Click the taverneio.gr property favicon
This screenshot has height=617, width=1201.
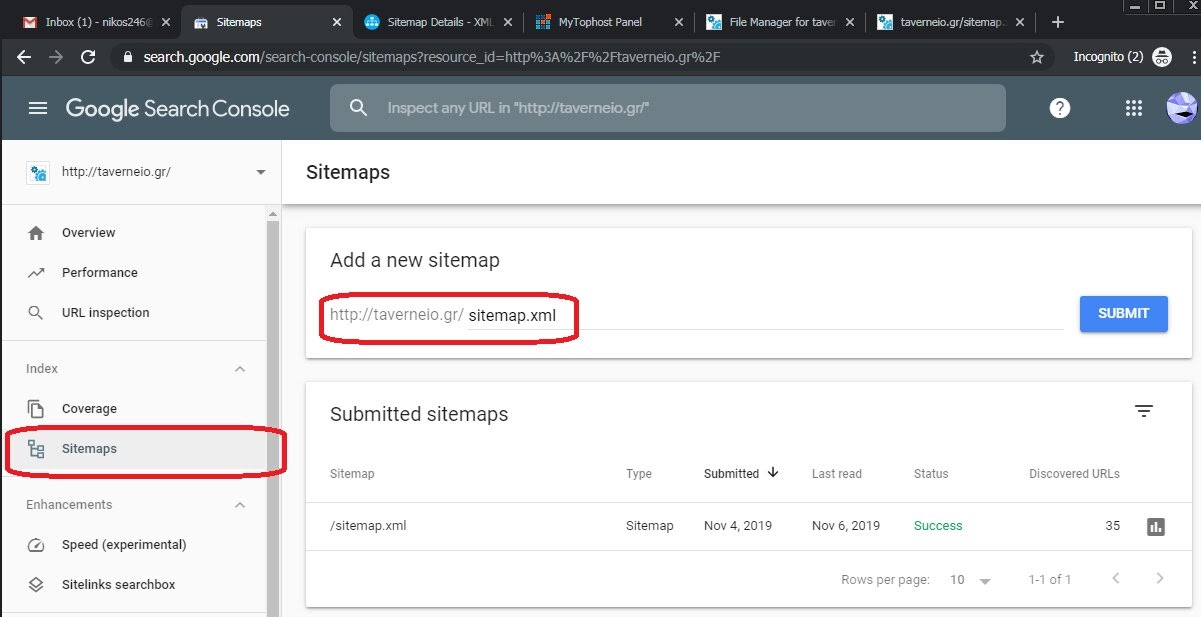point(39,172)
